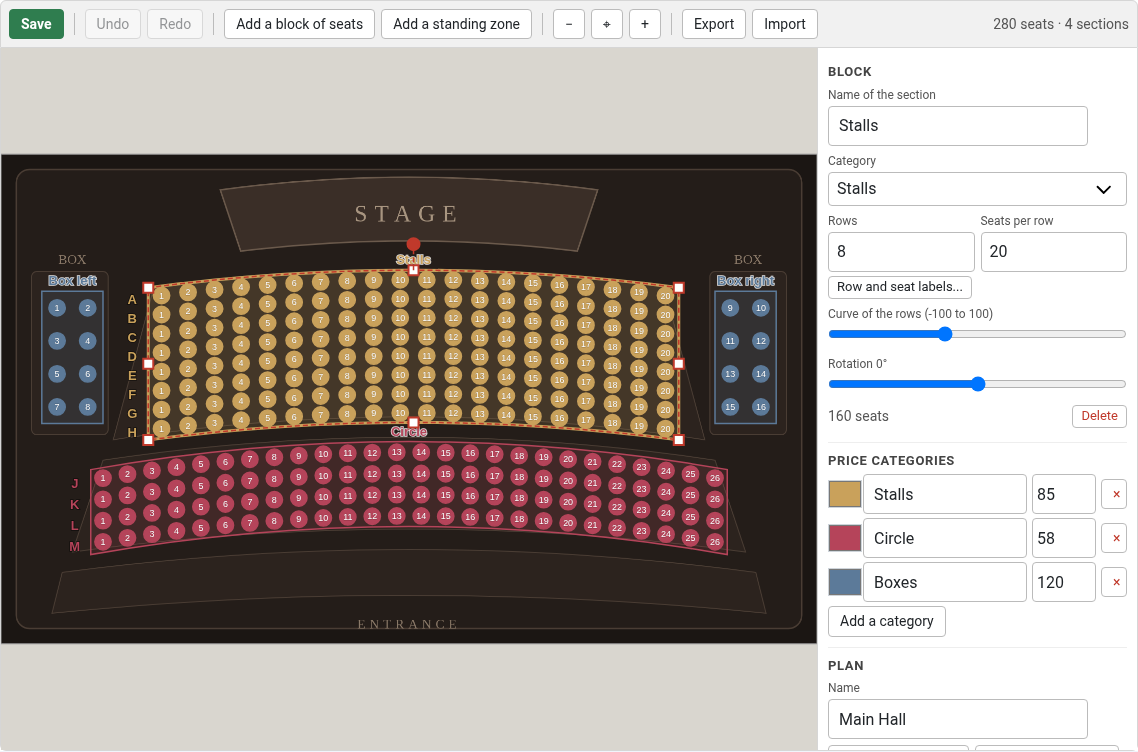Focus the Rows input field
This screenshot has height=752, width=1138.
pos(901,251)
